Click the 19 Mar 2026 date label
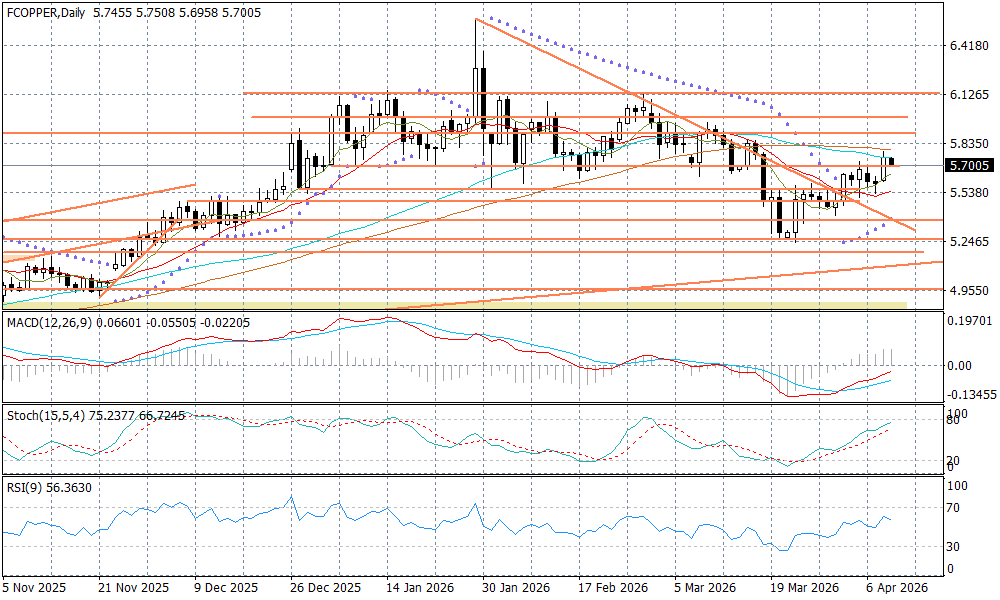This screenshot has width=1000, height=600. [802, 588]
